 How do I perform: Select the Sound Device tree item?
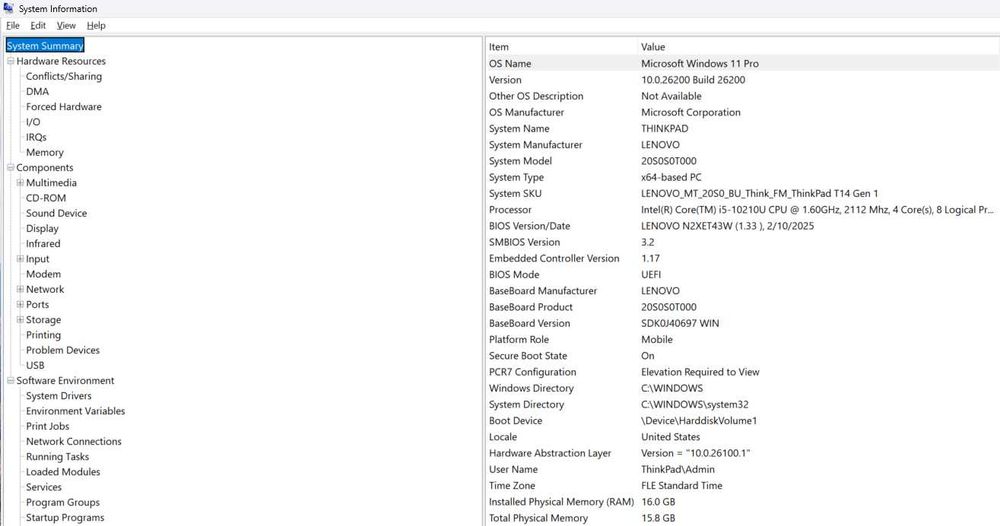[x=56, y=213]
